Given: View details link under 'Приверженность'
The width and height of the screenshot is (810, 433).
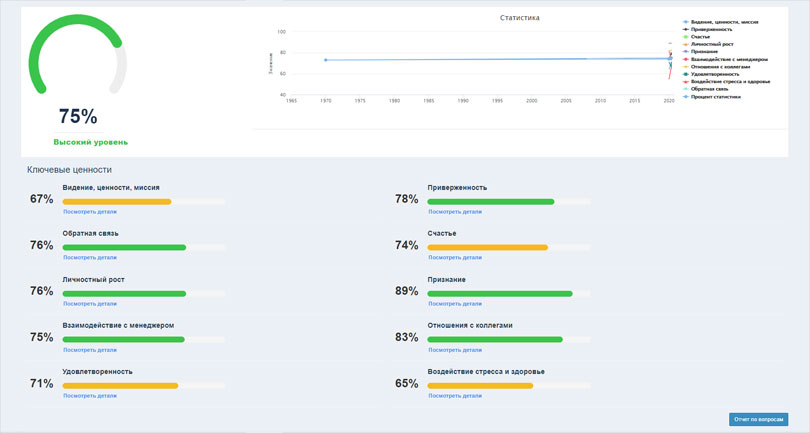Looking at the screenshot, I should 455,212.
